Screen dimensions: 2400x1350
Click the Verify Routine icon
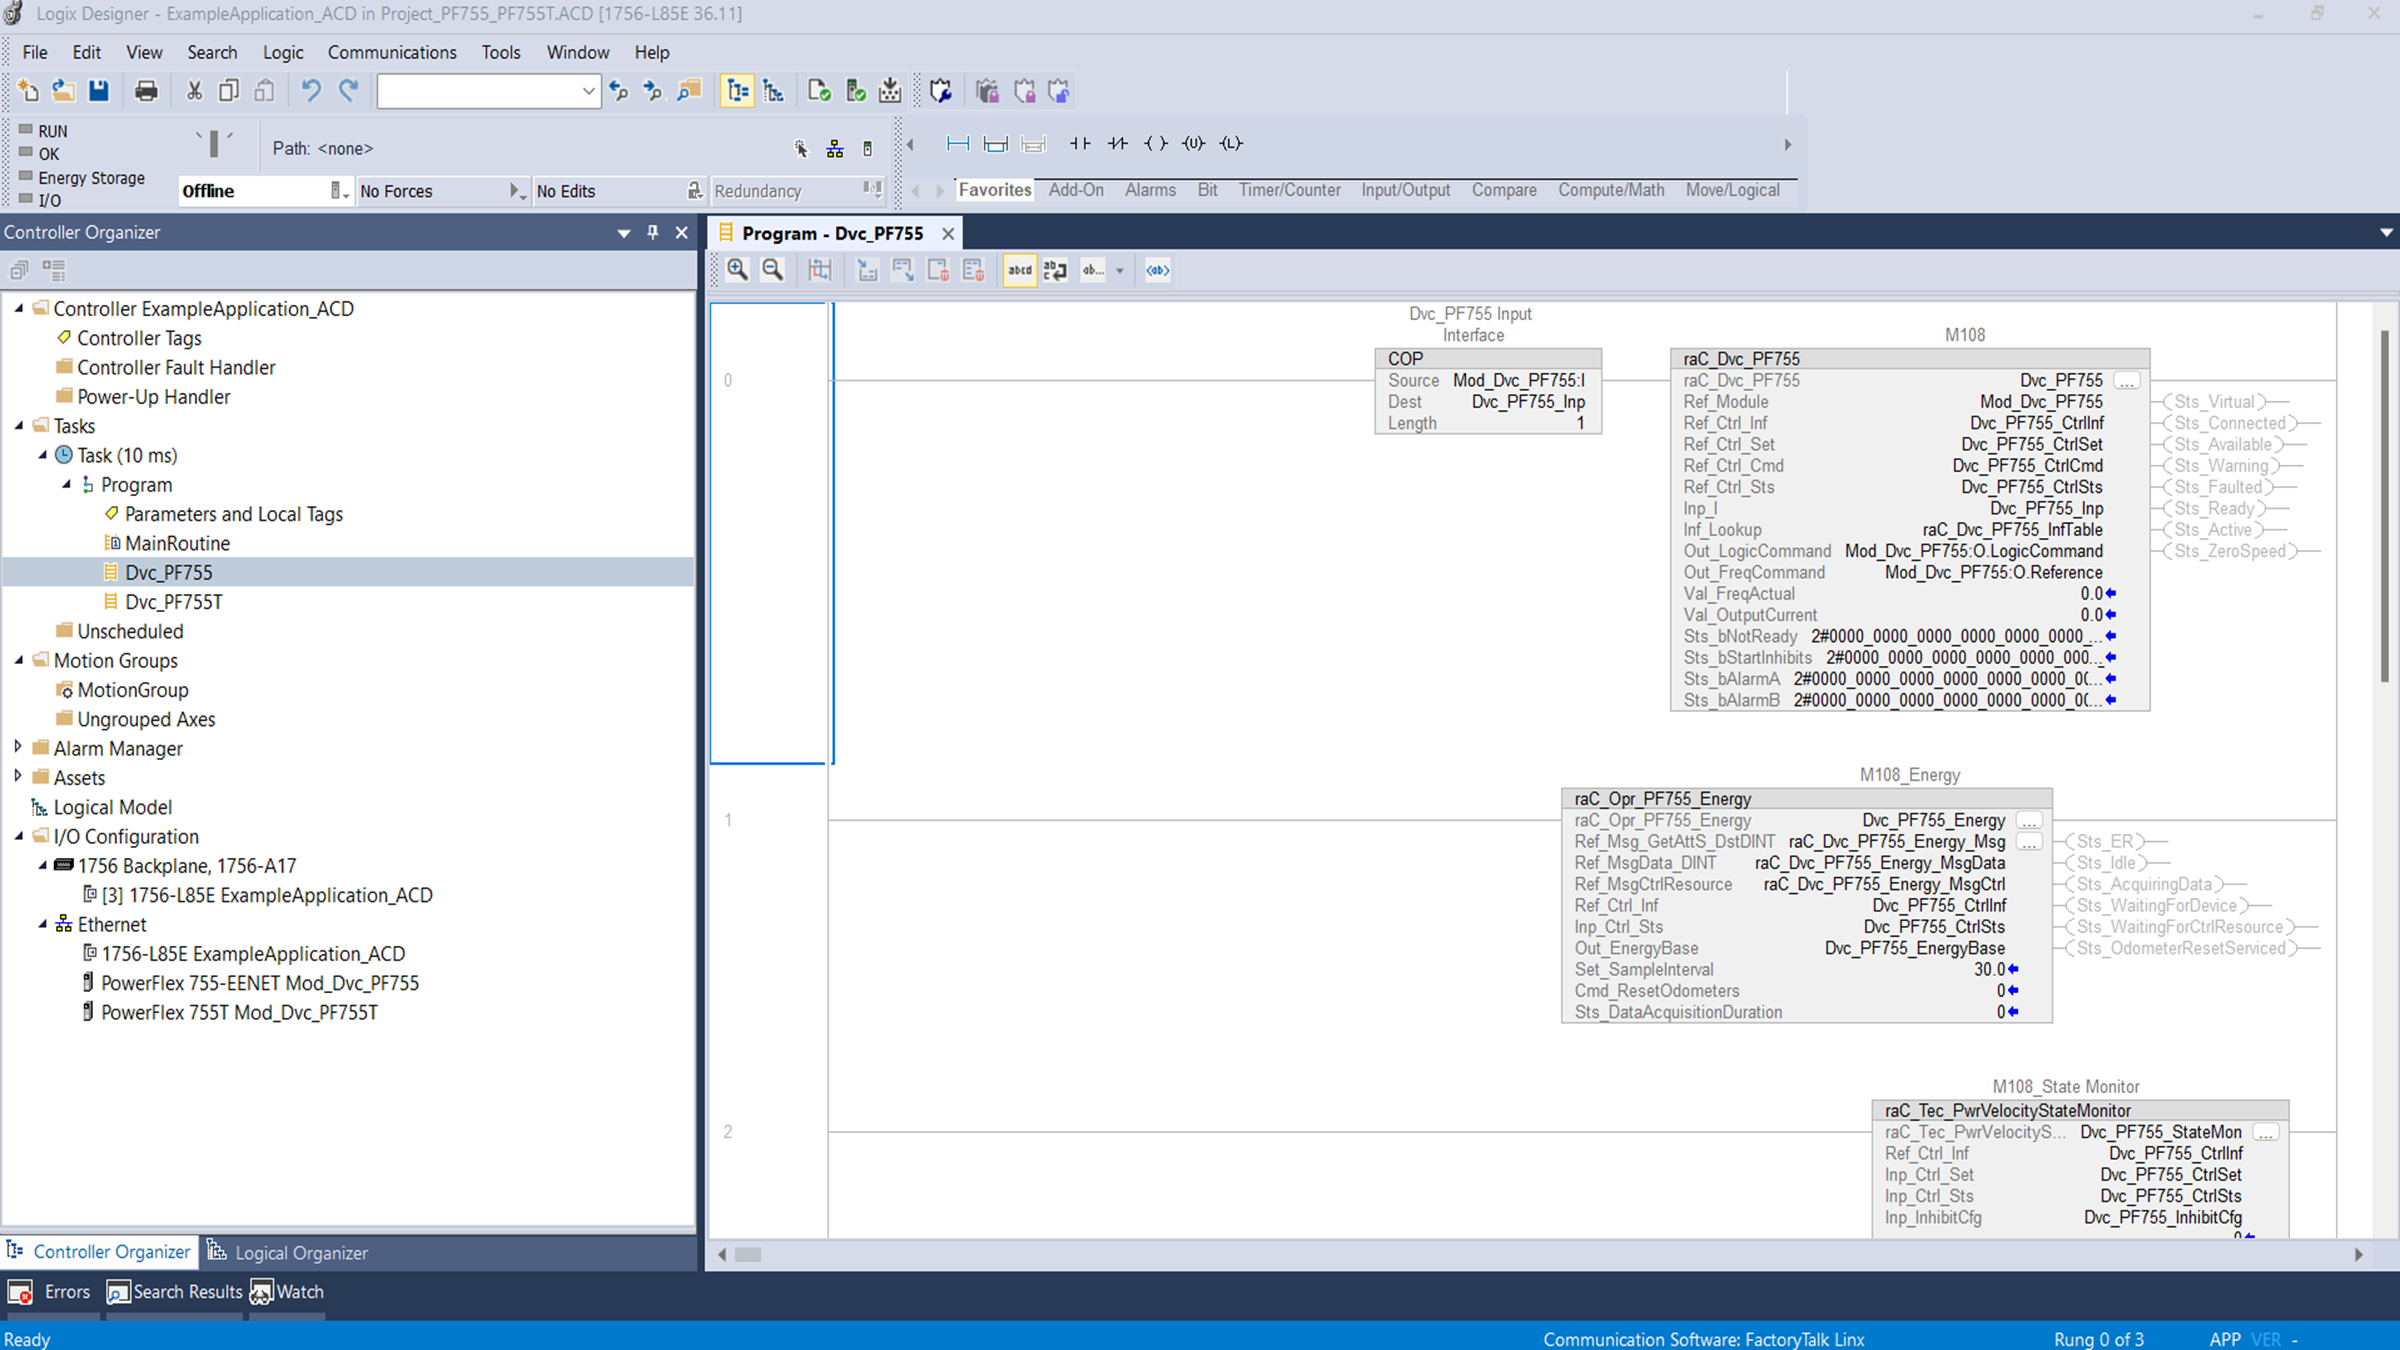[x=819, y=91]
